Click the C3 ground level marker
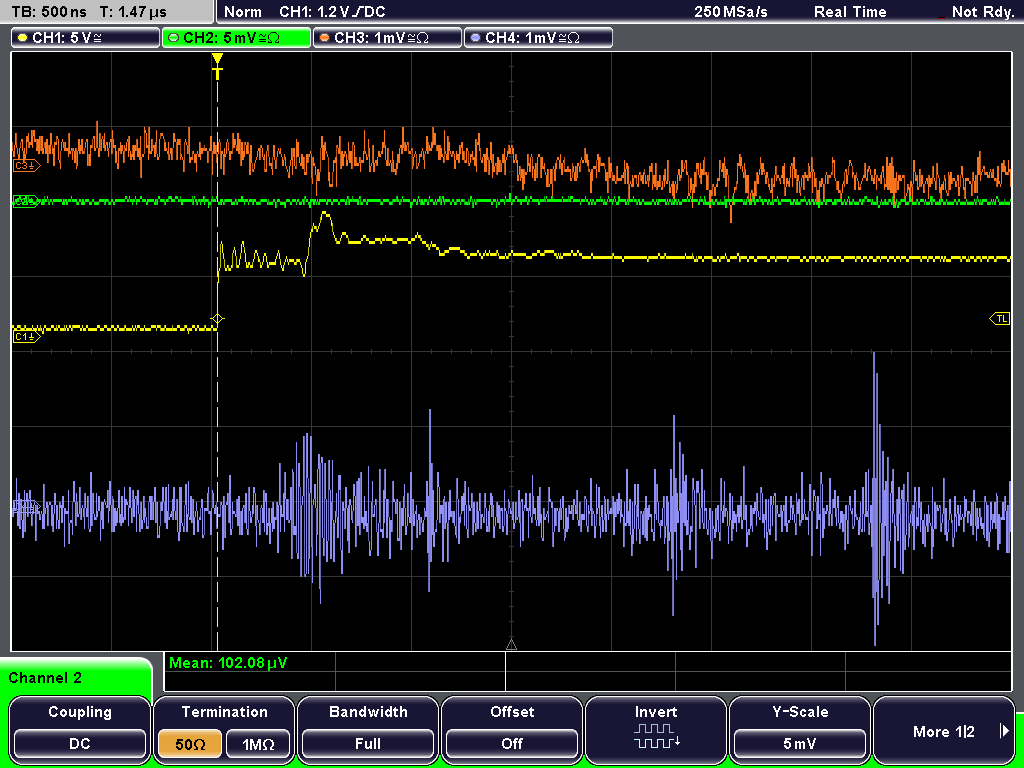The height and width of the screenshot is (768, 1024). (x=26, y=166)
